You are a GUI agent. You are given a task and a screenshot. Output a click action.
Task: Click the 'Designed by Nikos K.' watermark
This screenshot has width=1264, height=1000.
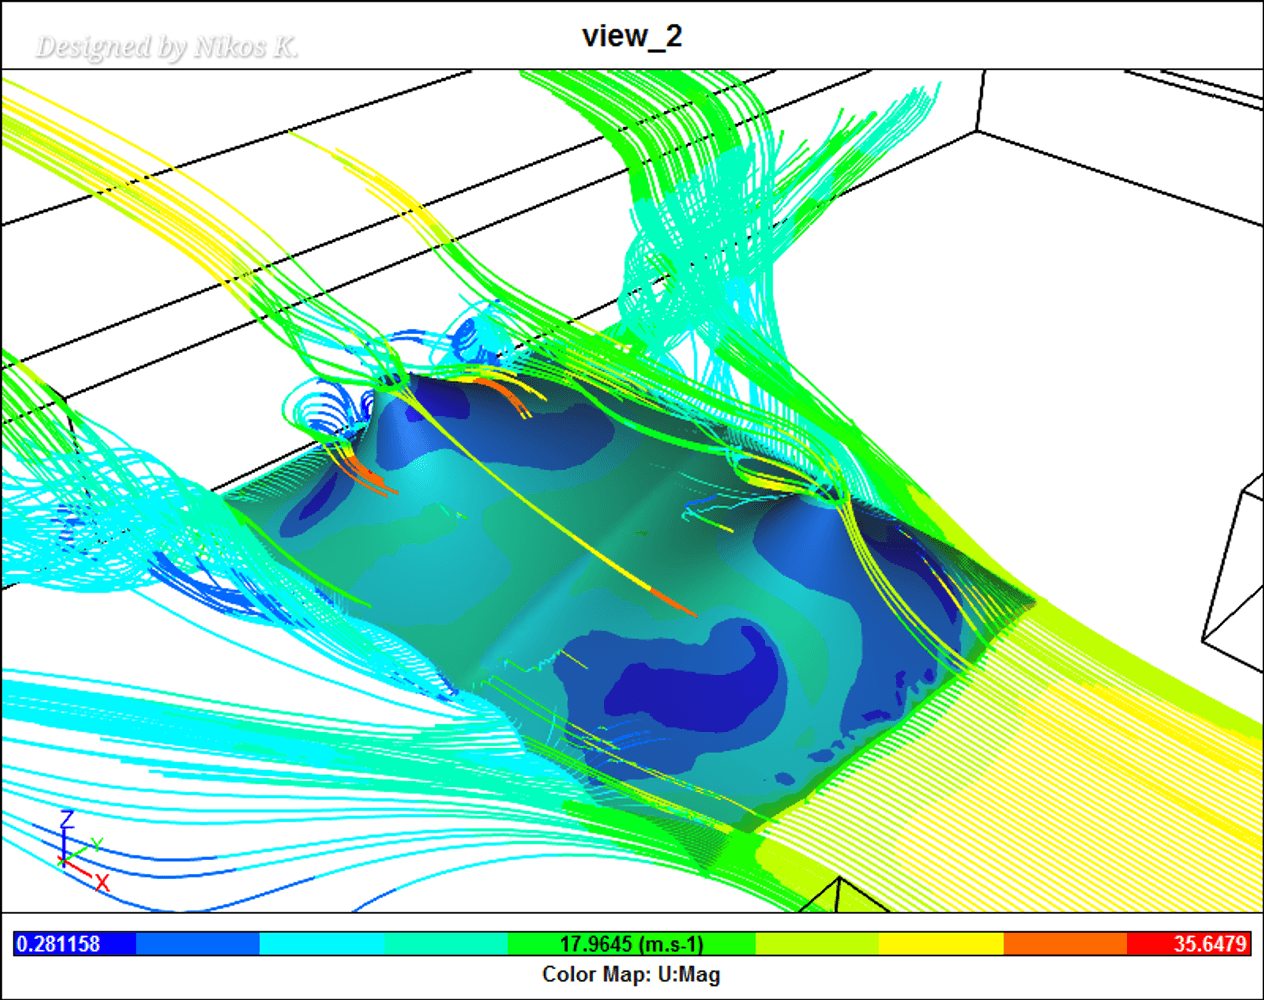click(166, 47)
